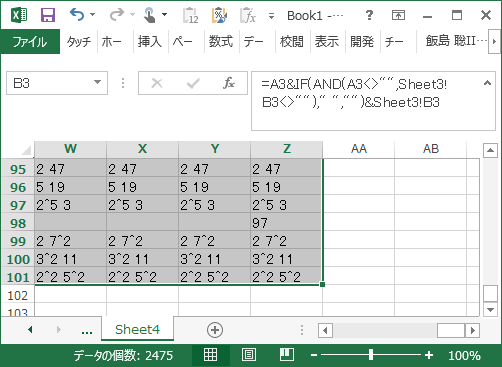The image size is (502, 367).
Task: Click the paste values clipboard icon
Action: point(191,15)
